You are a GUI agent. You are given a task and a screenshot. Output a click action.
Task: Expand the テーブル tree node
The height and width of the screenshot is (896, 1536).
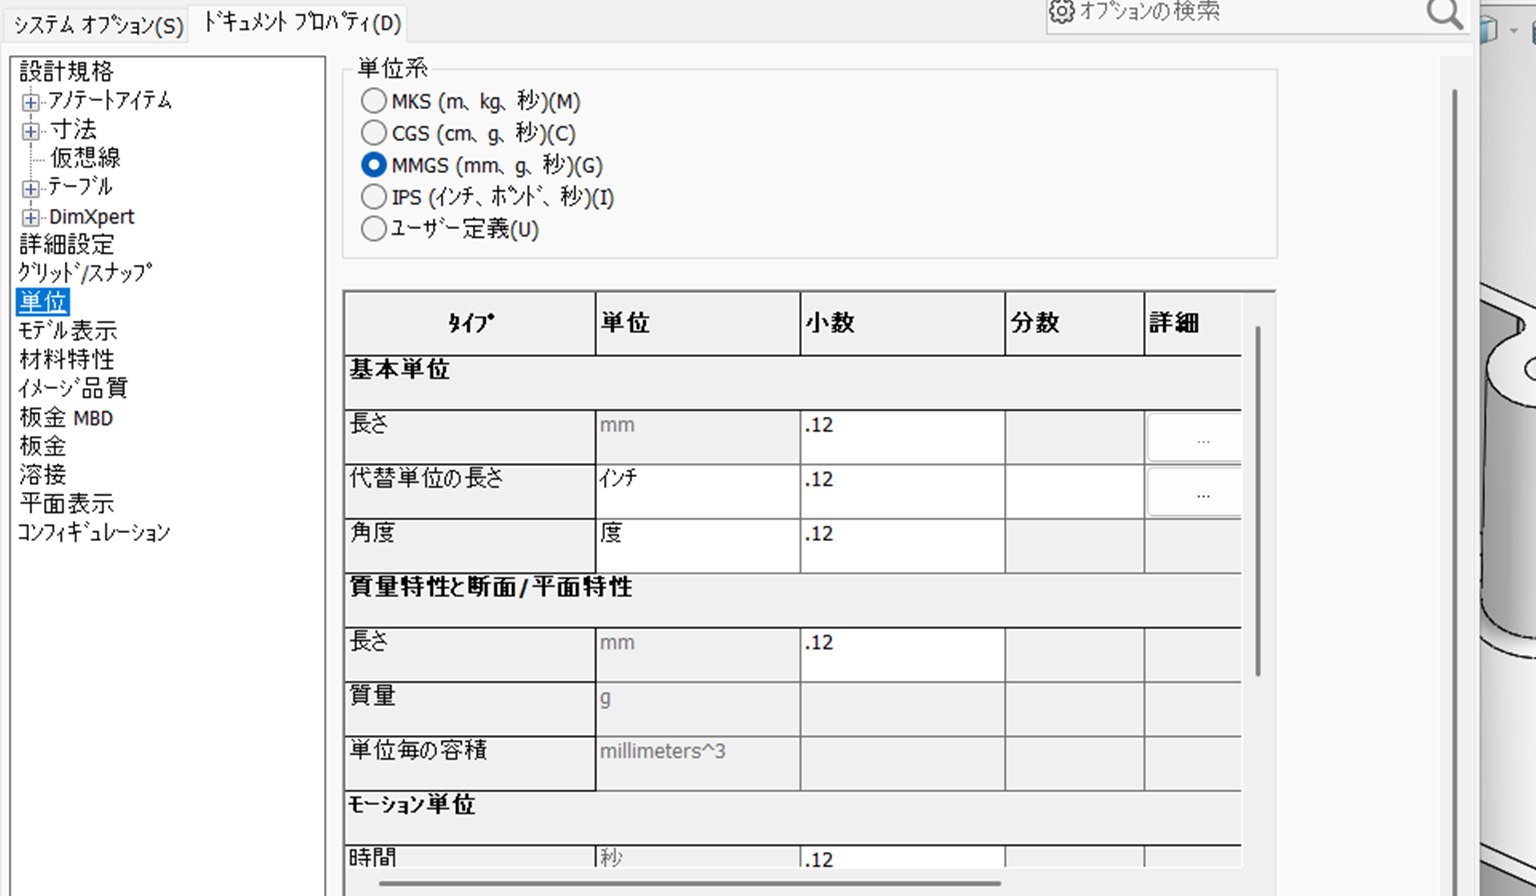[31, 188]
